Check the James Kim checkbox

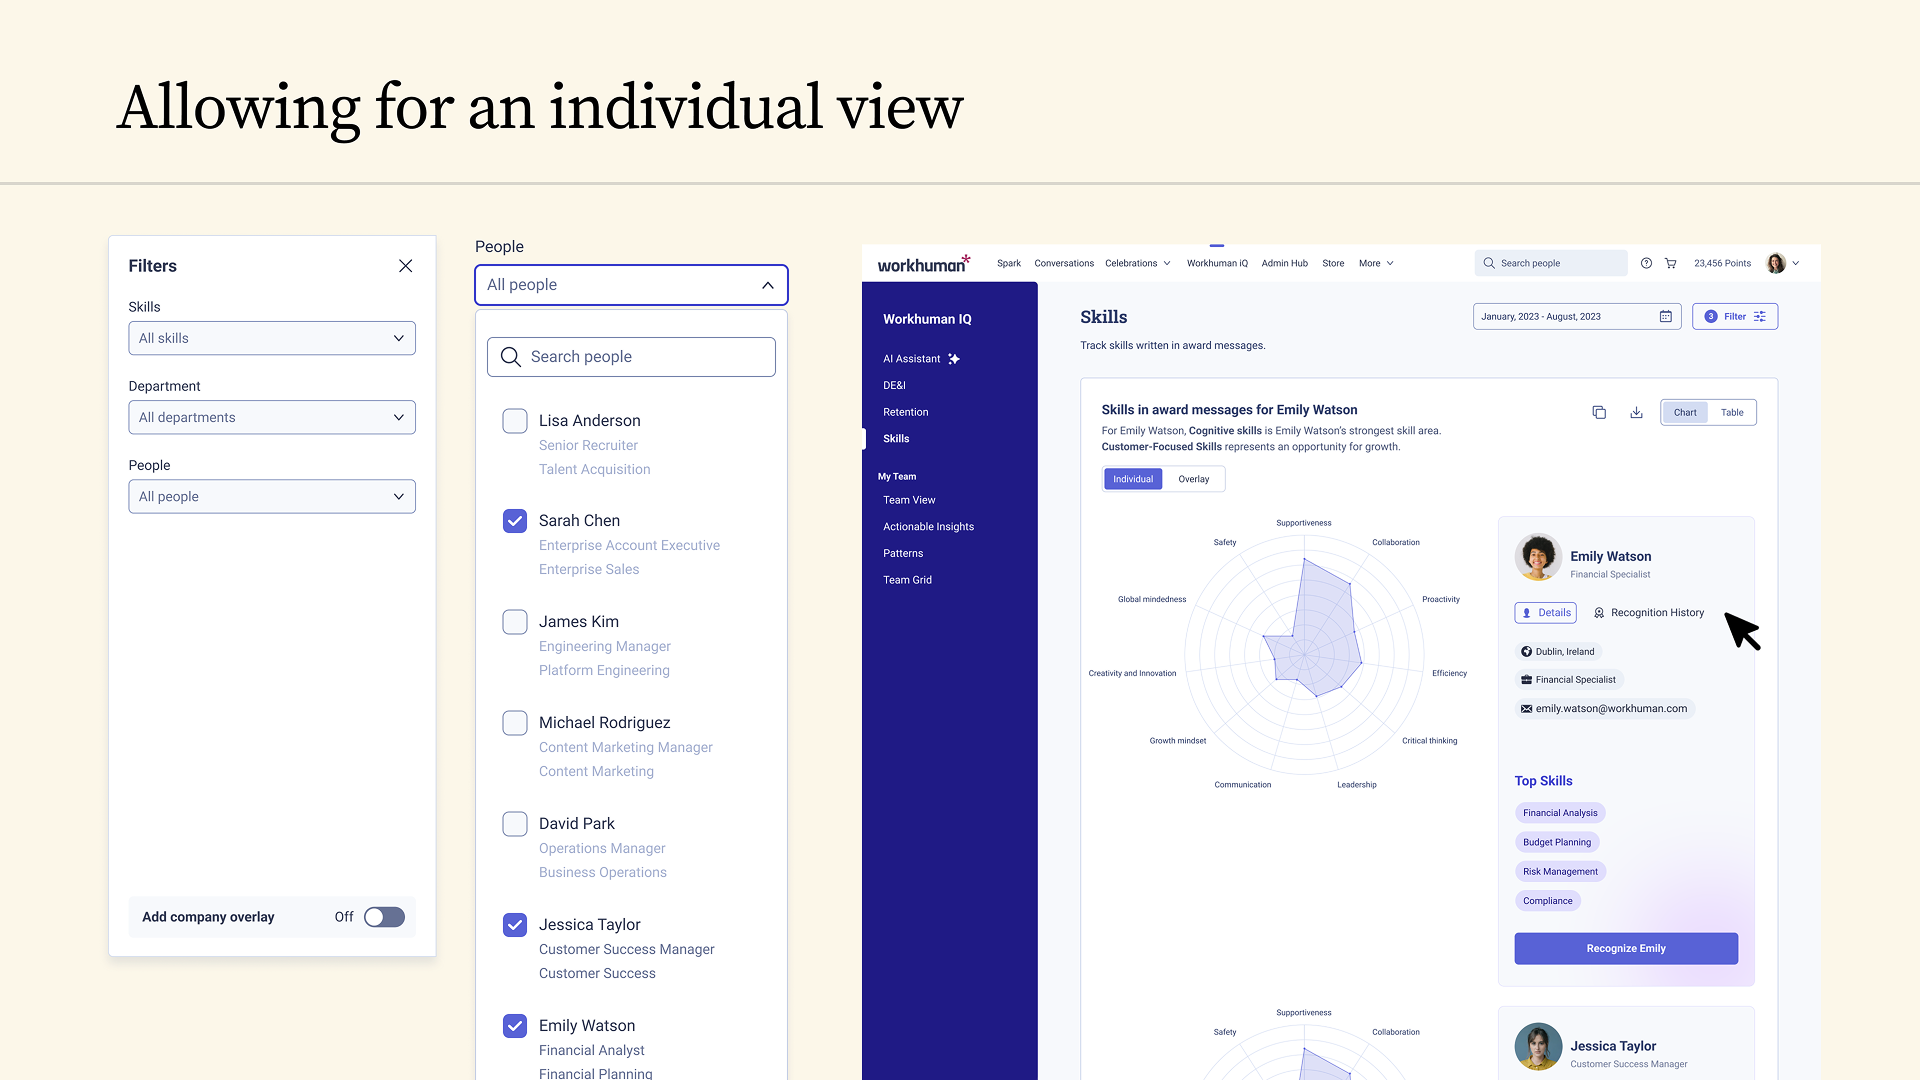515,622
